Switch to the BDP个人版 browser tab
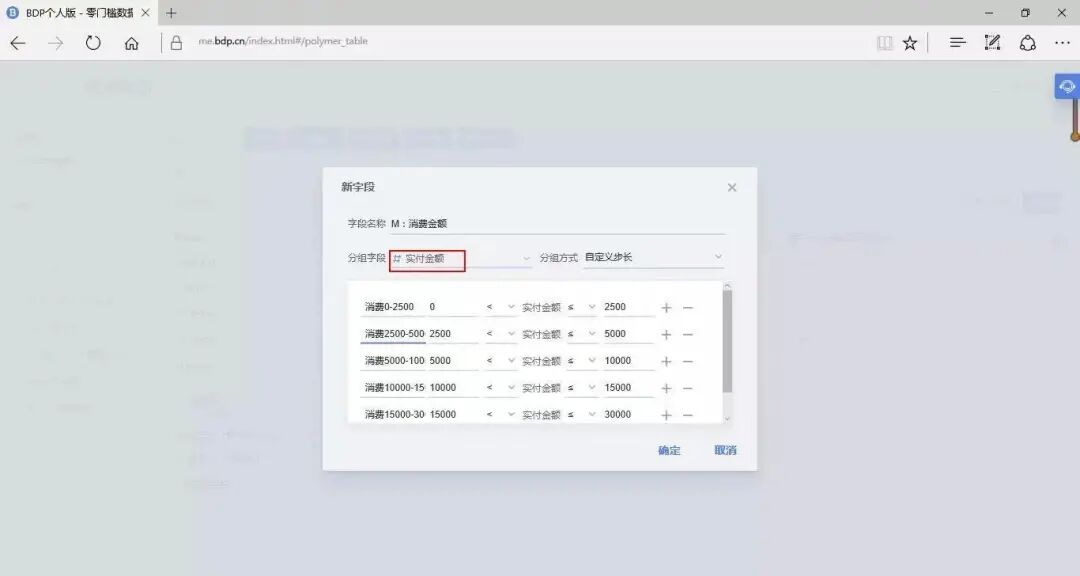This screenshot has height=576, width=1080. tap(75, 13)
